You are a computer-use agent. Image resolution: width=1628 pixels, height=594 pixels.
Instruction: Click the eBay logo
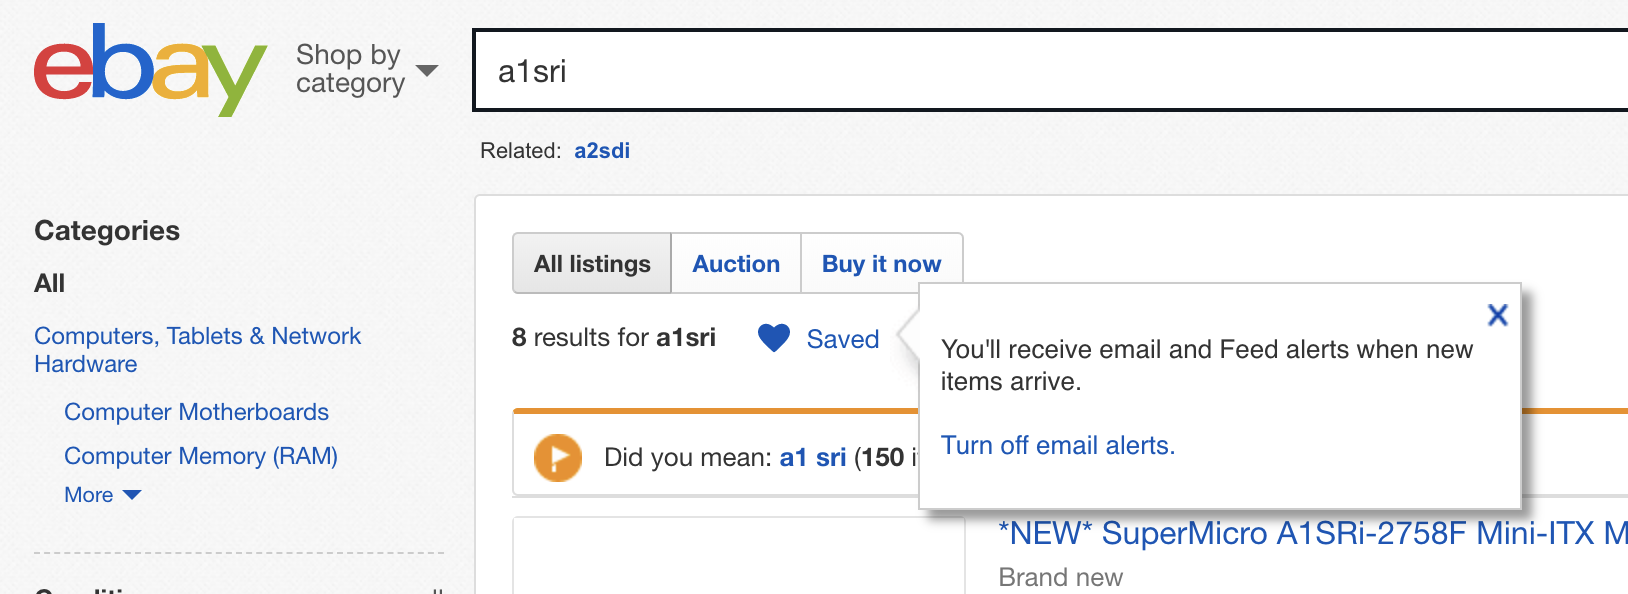coord(150,69)
